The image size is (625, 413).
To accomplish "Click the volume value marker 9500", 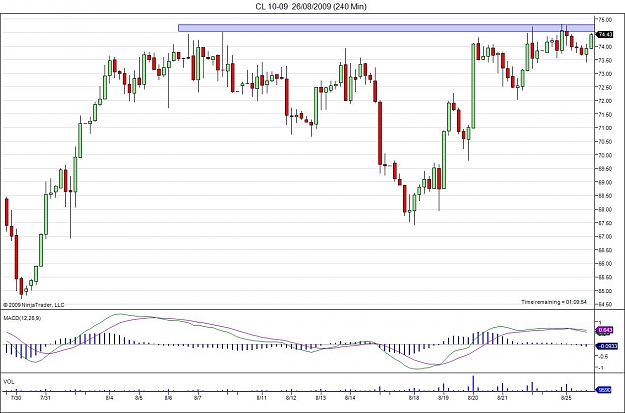I will (x=603, y=390).
